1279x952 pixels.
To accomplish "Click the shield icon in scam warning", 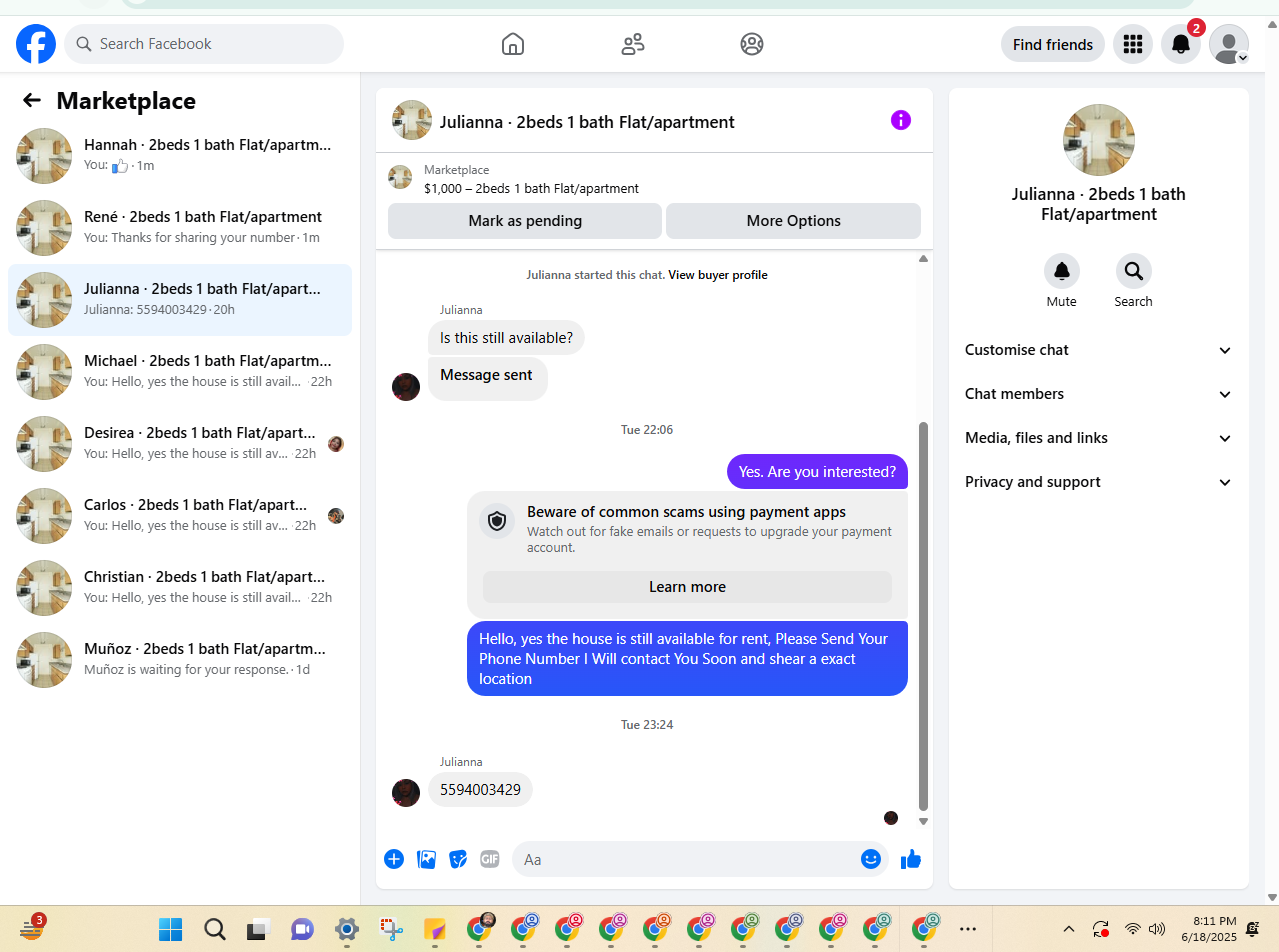I will coord(497,521).
